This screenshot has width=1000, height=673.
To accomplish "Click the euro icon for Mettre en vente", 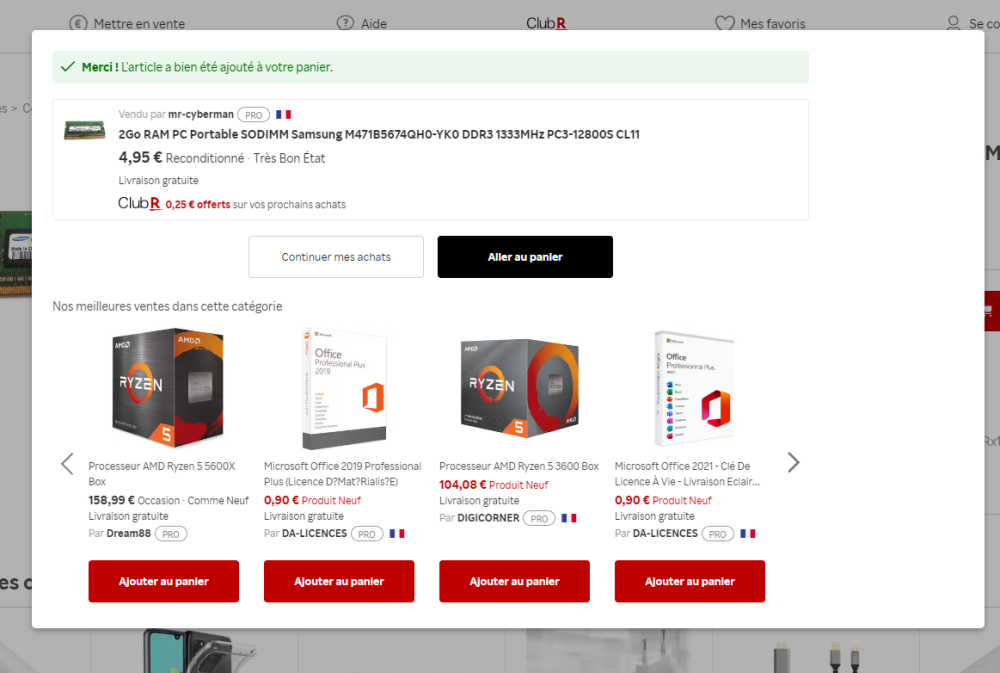I will point(78,24).
